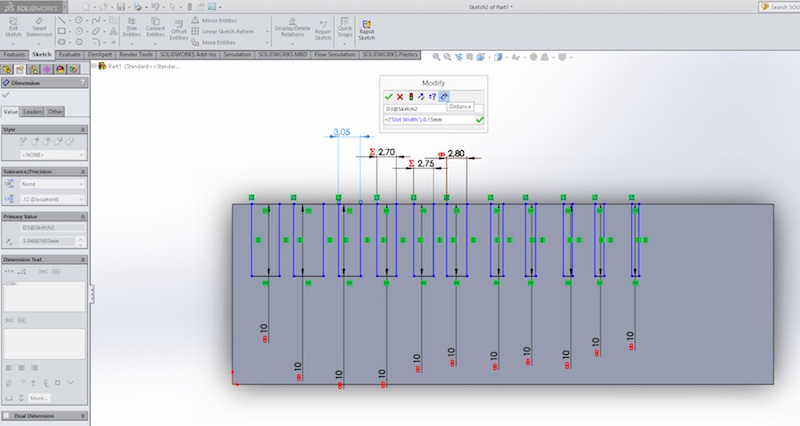
Task: Click the Trim Entities tool
Action: click(132, 27)
